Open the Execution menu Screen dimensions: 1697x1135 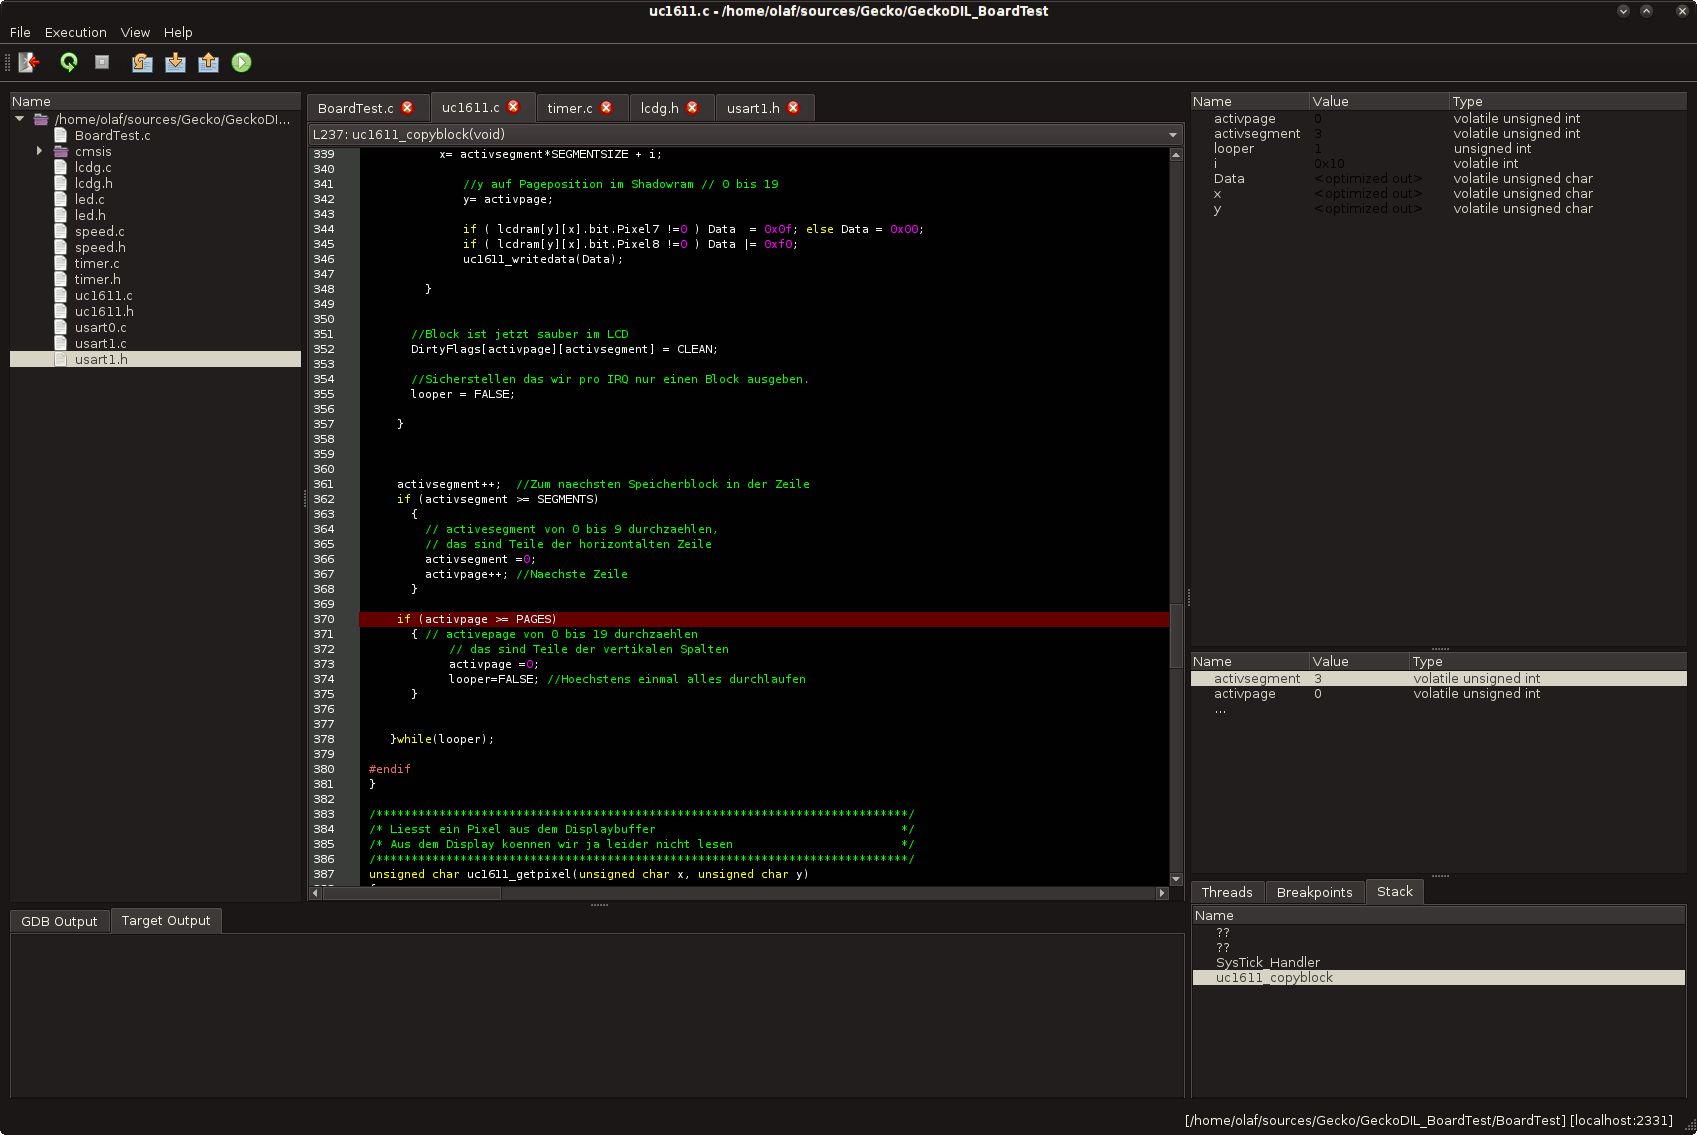pyautogui.click(x=75, y=32)
